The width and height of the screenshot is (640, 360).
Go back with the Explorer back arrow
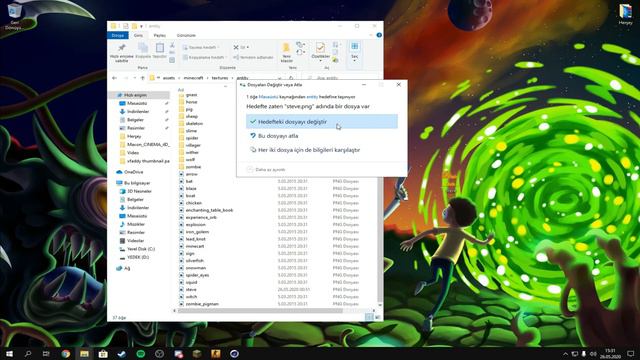[114, 78]
